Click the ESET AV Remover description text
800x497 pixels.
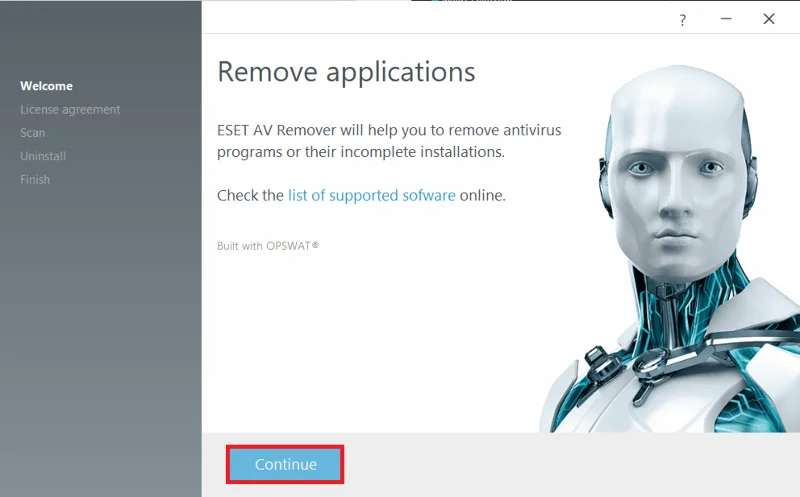(389, 141)
